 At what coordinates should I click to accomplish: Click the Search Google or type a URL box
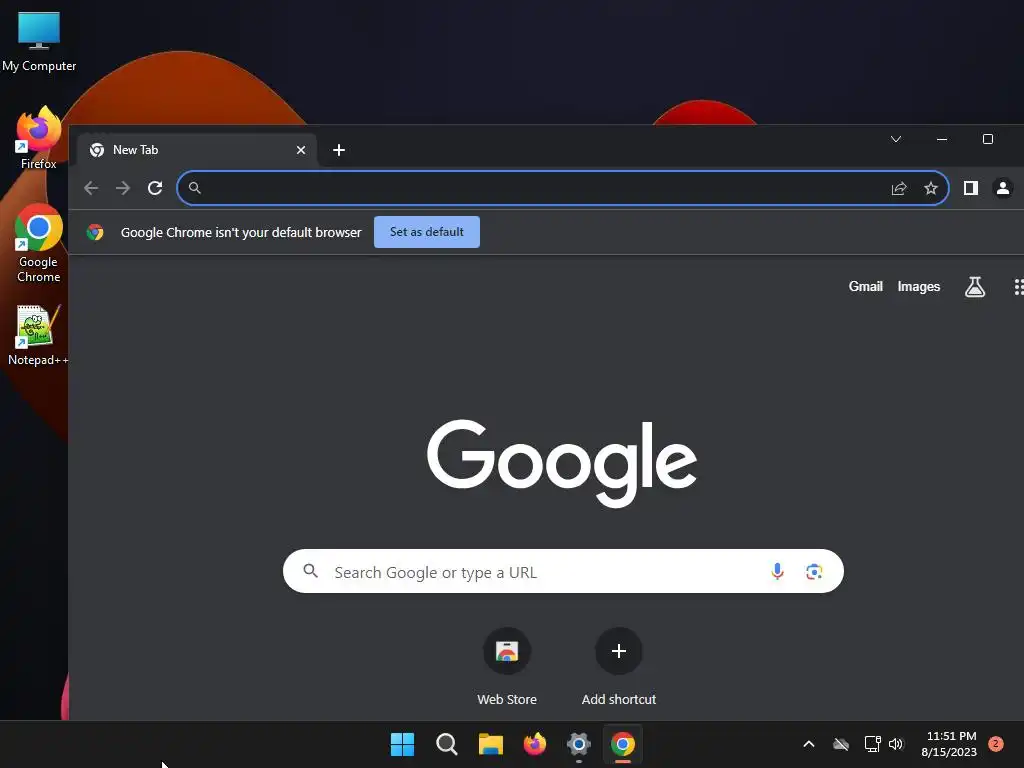click(563, 571)
